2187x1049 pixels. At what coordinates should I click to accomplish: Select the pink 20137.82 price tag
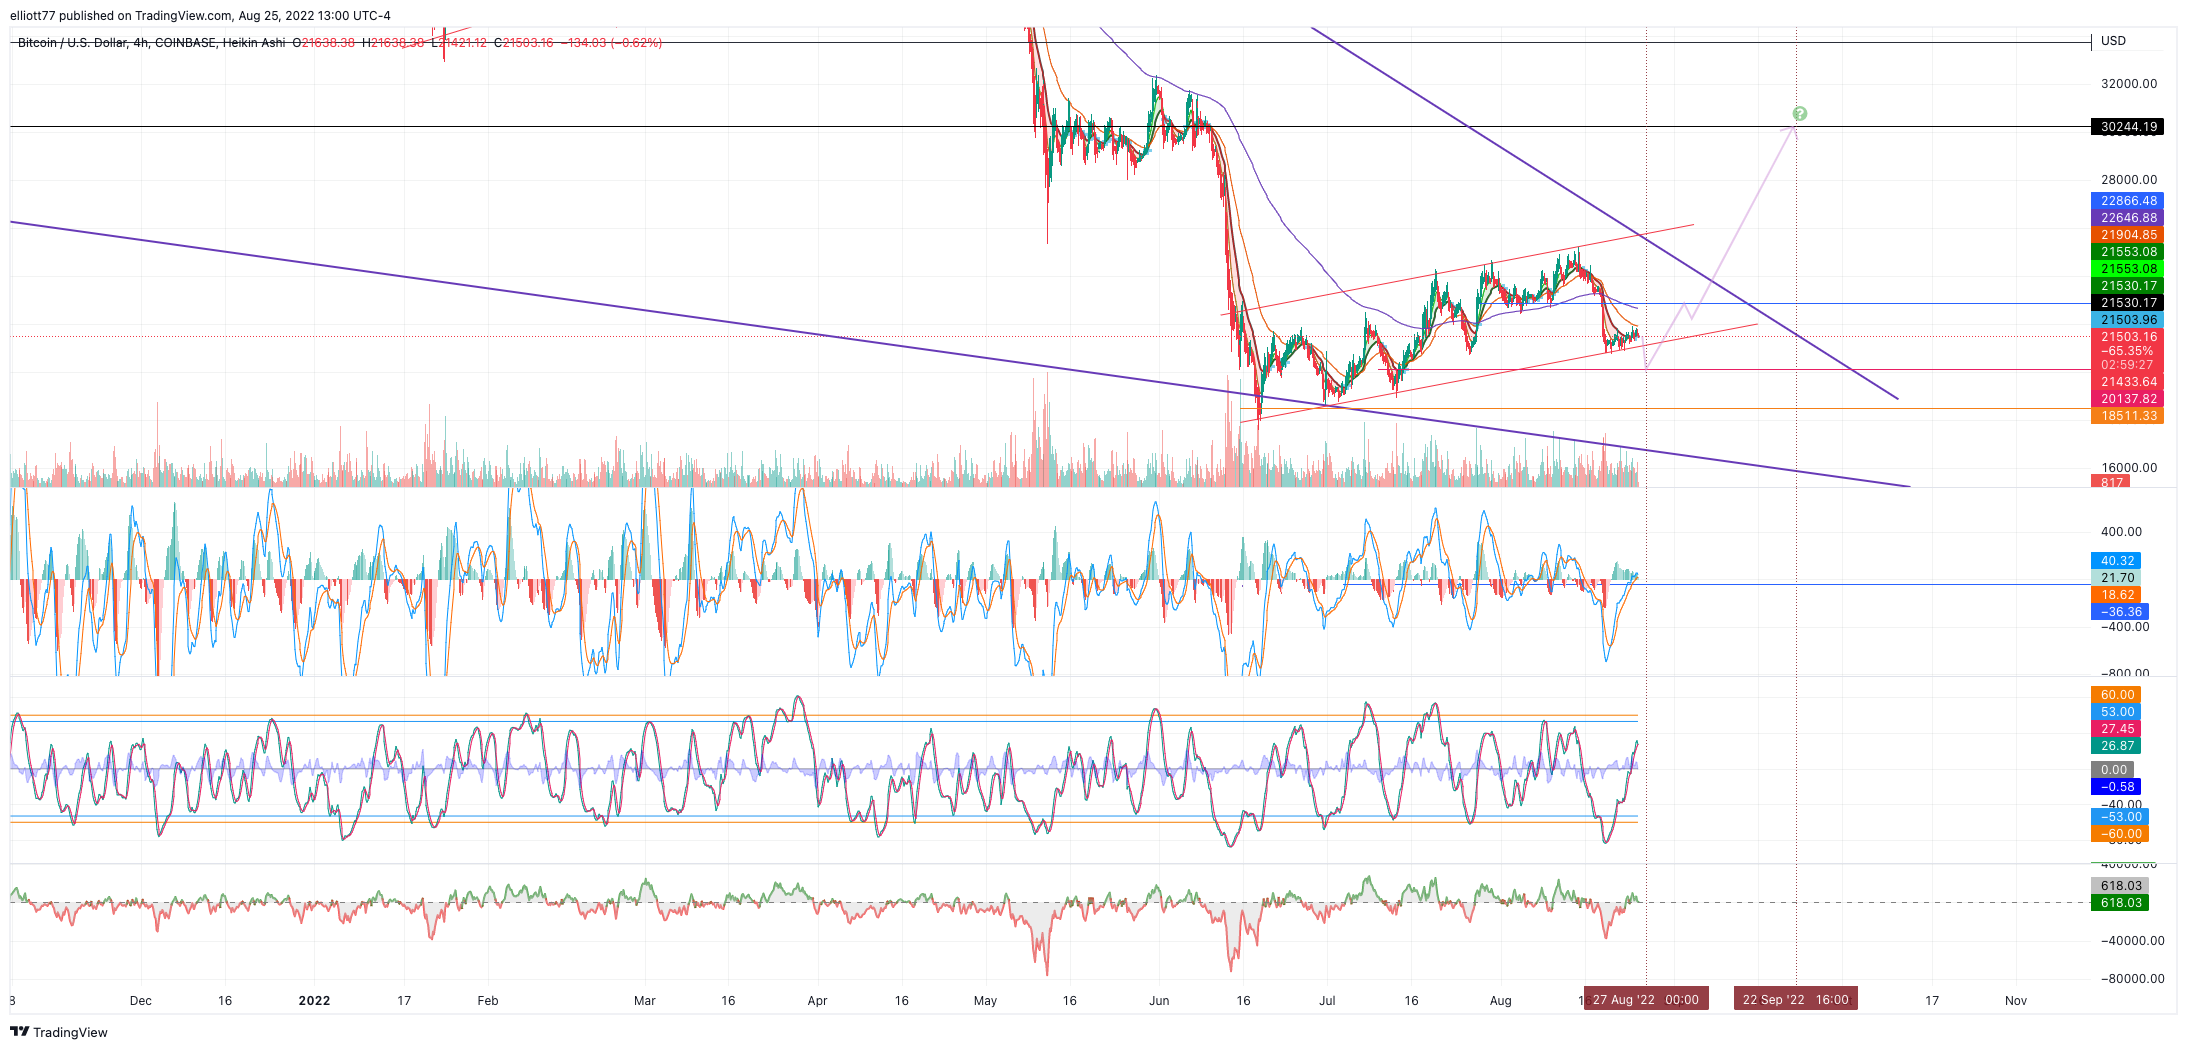[2127, 399]
